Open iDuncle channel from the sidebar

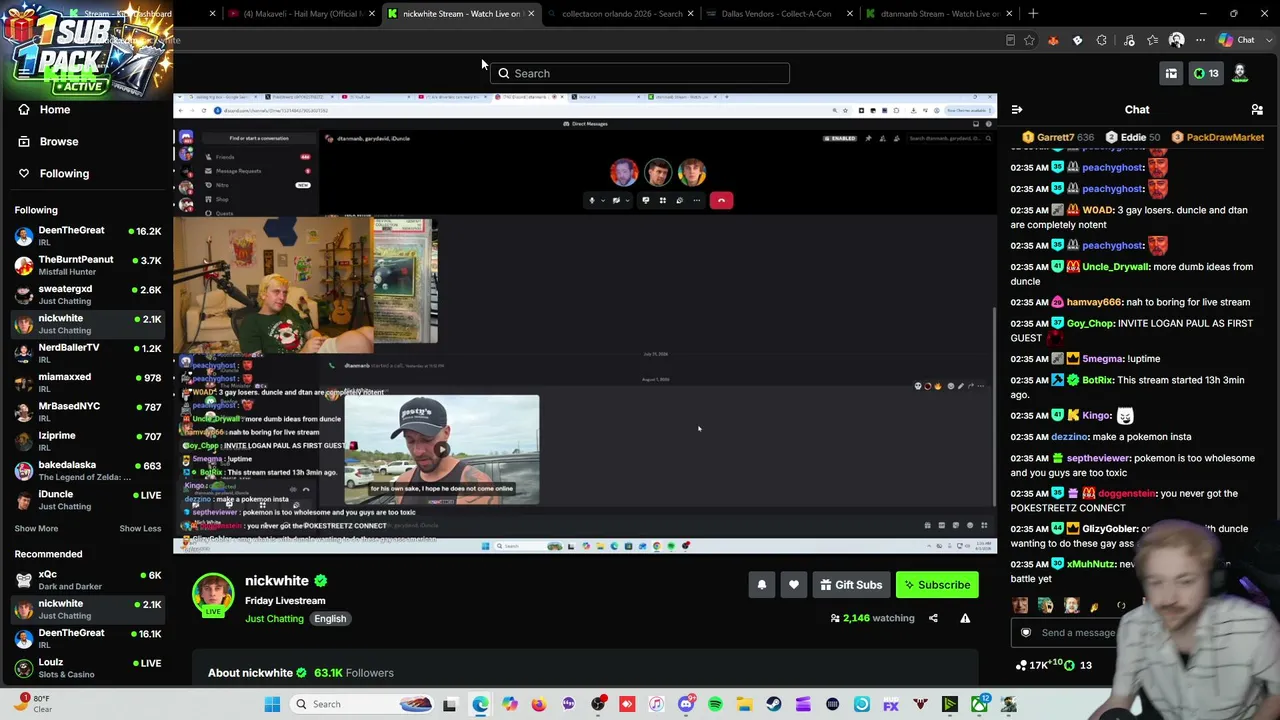tap(88, 499)
